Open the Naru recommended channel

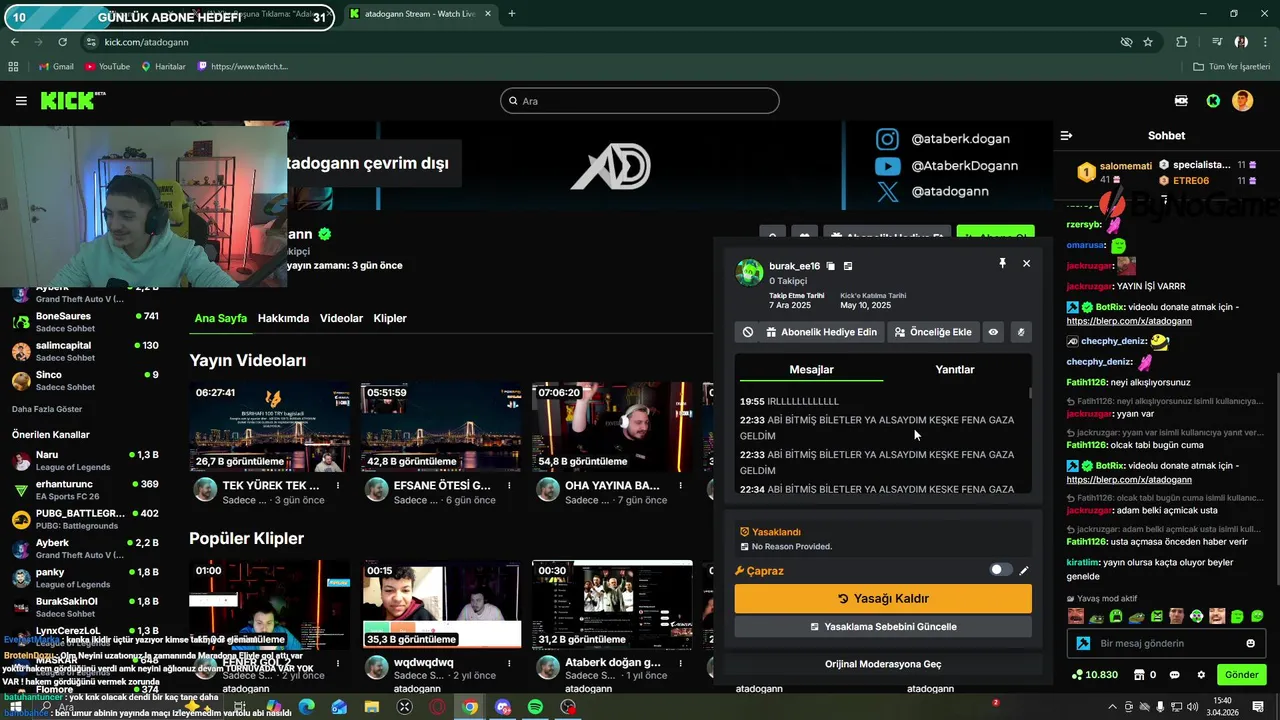pyautogui.click(x=85, y=461)
